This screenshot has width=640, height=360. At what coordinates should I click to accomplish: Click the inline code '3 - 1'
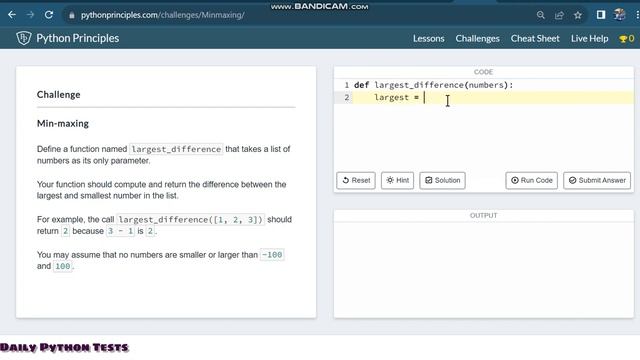[120, 231]
